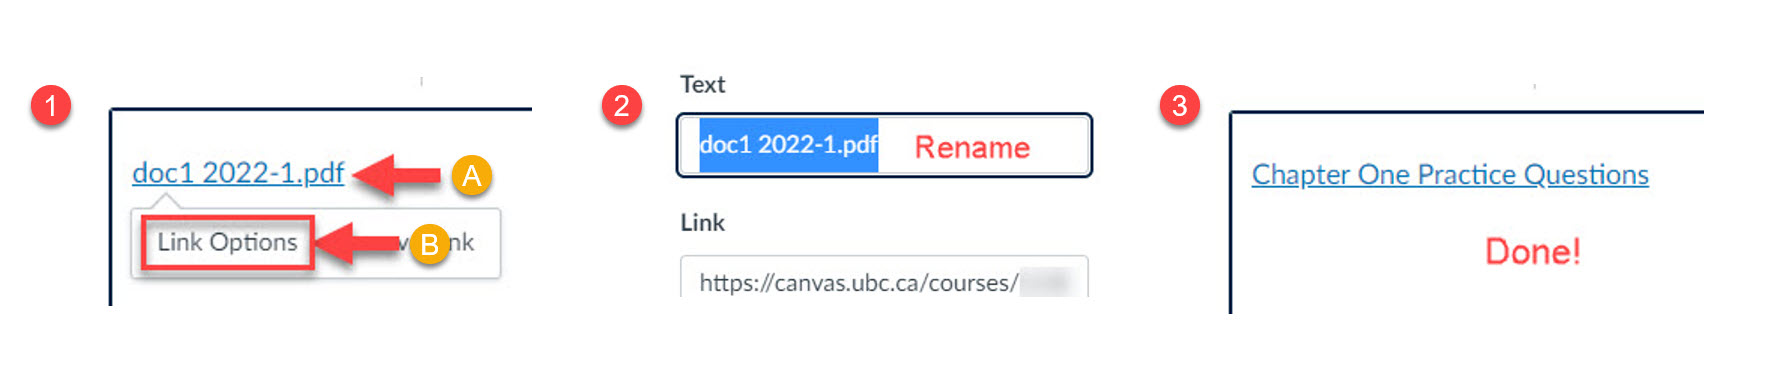
Task: Click the blurred course ID in URL
Action: point(1045,283)
